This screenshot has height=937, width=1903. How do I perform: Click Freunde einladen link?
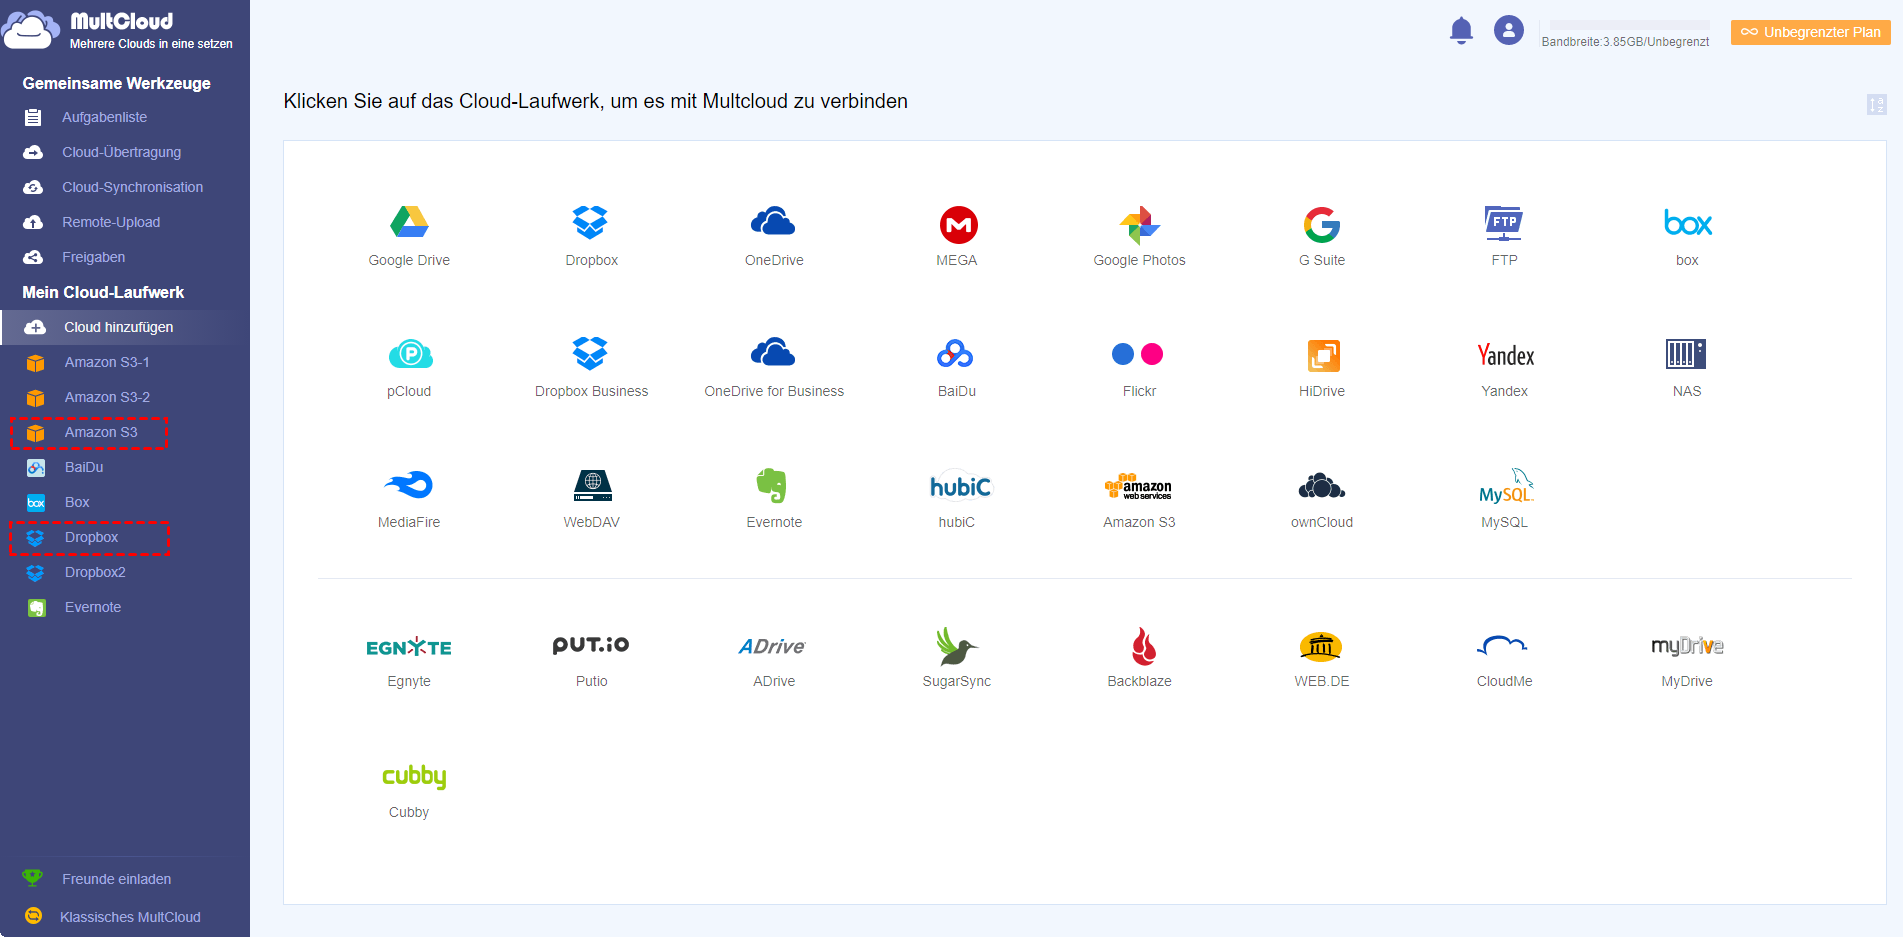click(116, 879)
